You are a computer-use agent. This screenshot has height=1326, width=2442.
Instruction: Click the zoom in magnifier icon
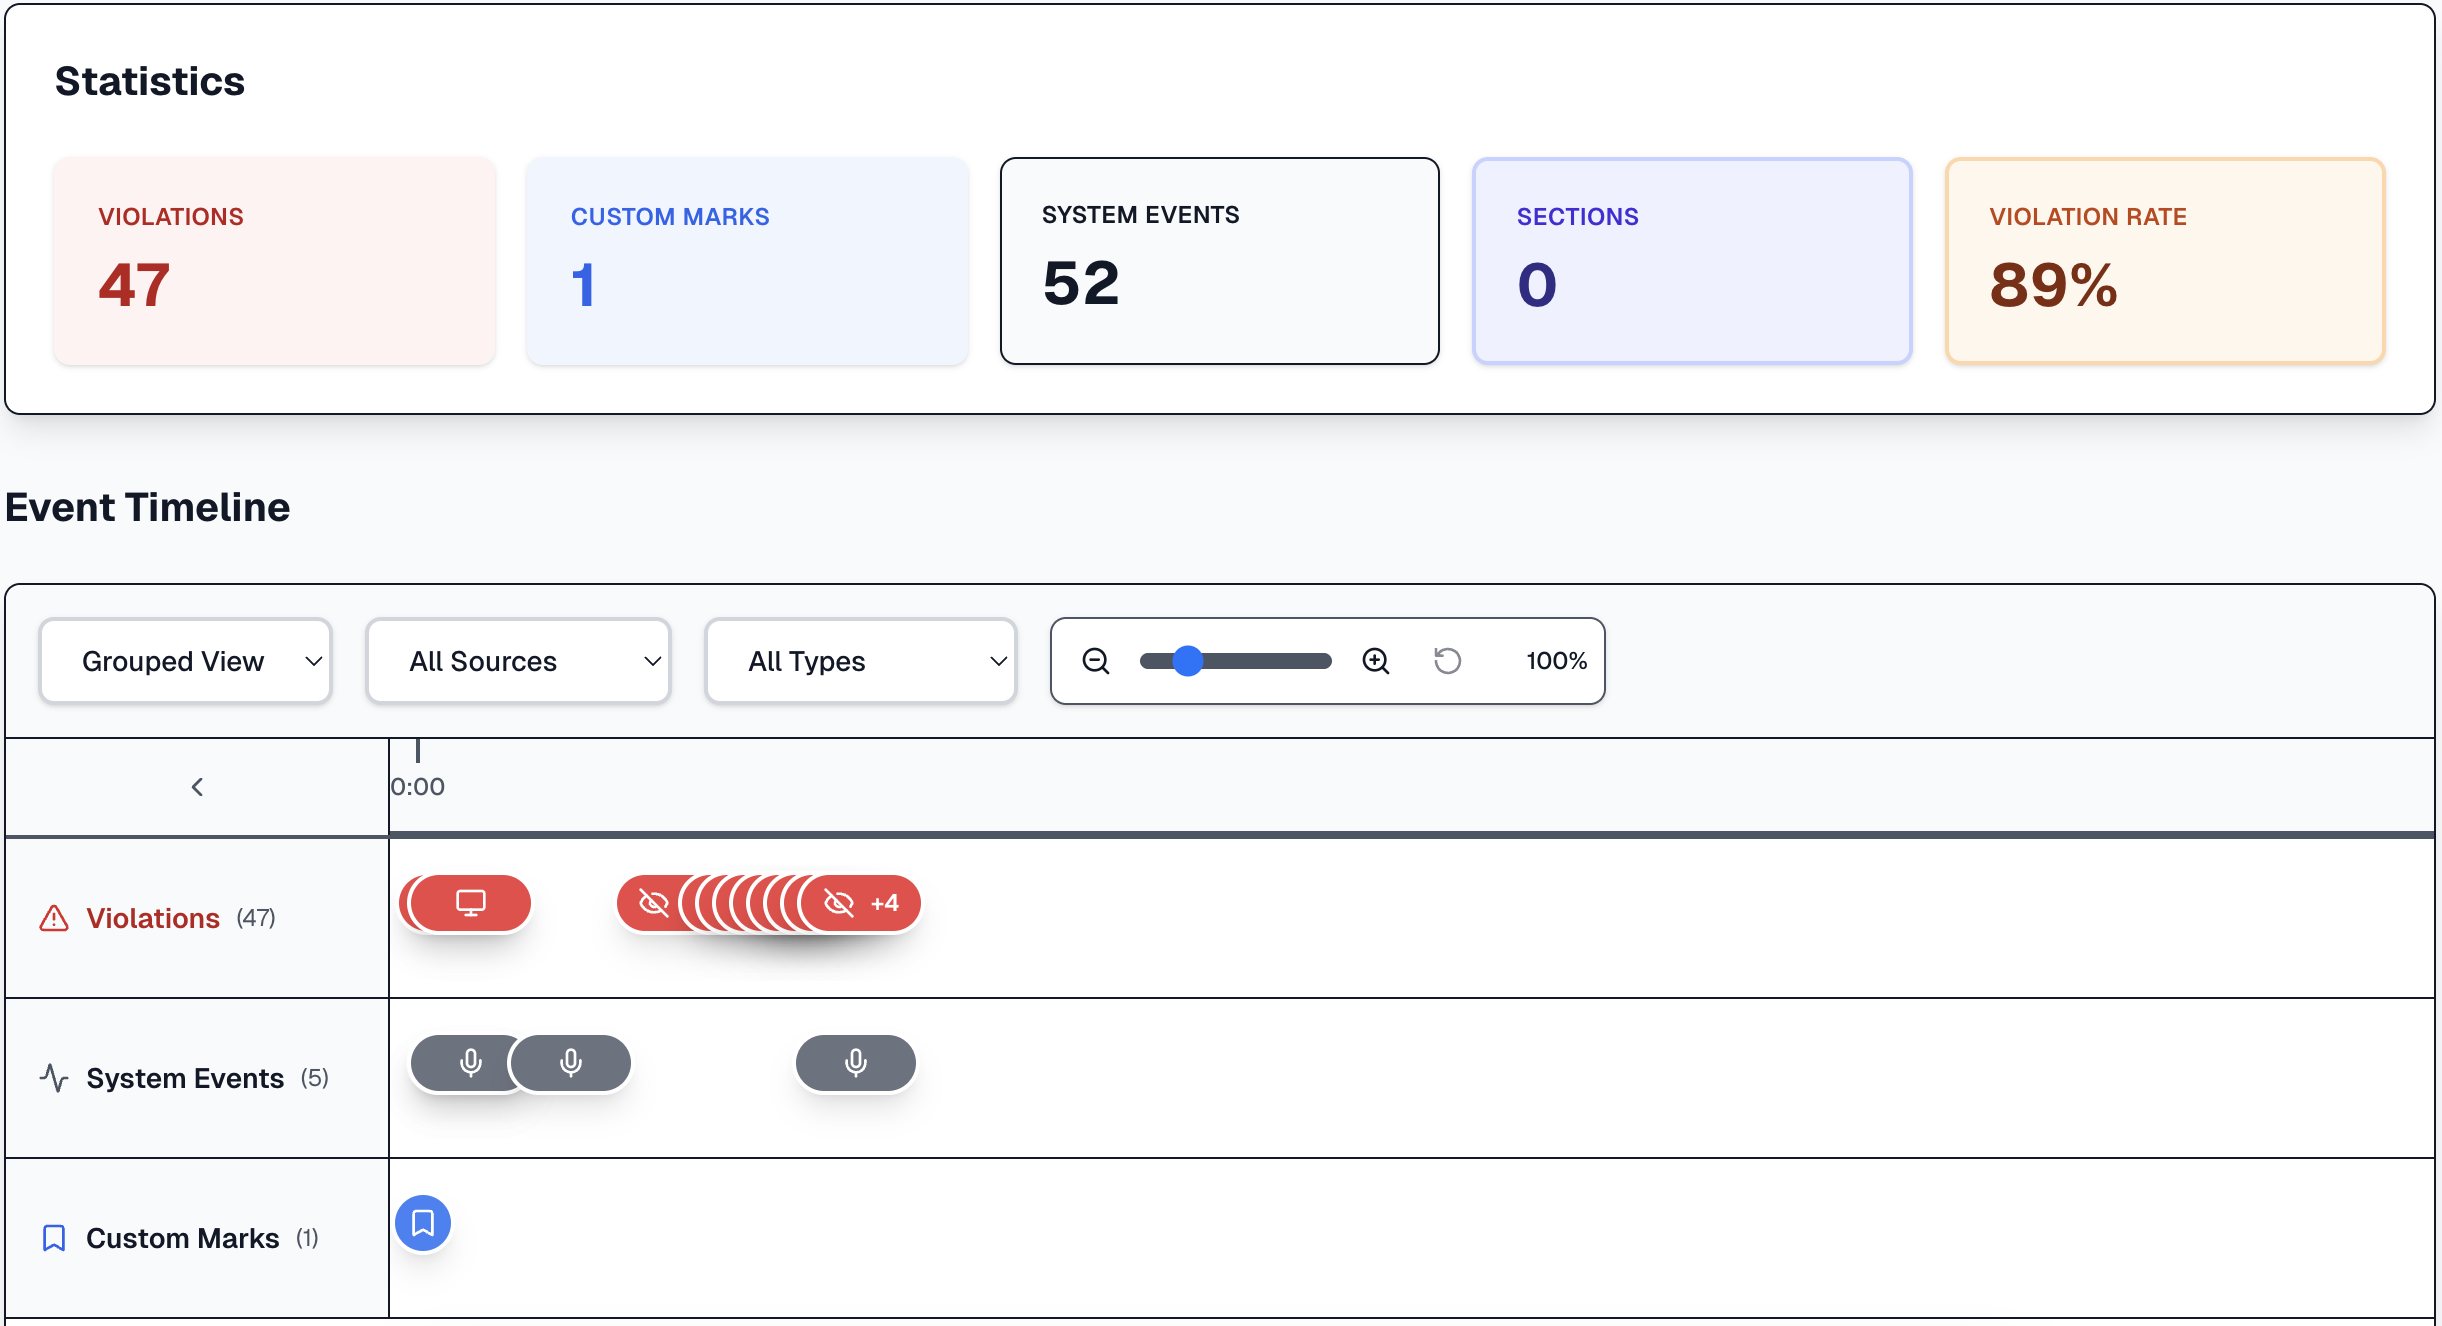pos(1375,660)
